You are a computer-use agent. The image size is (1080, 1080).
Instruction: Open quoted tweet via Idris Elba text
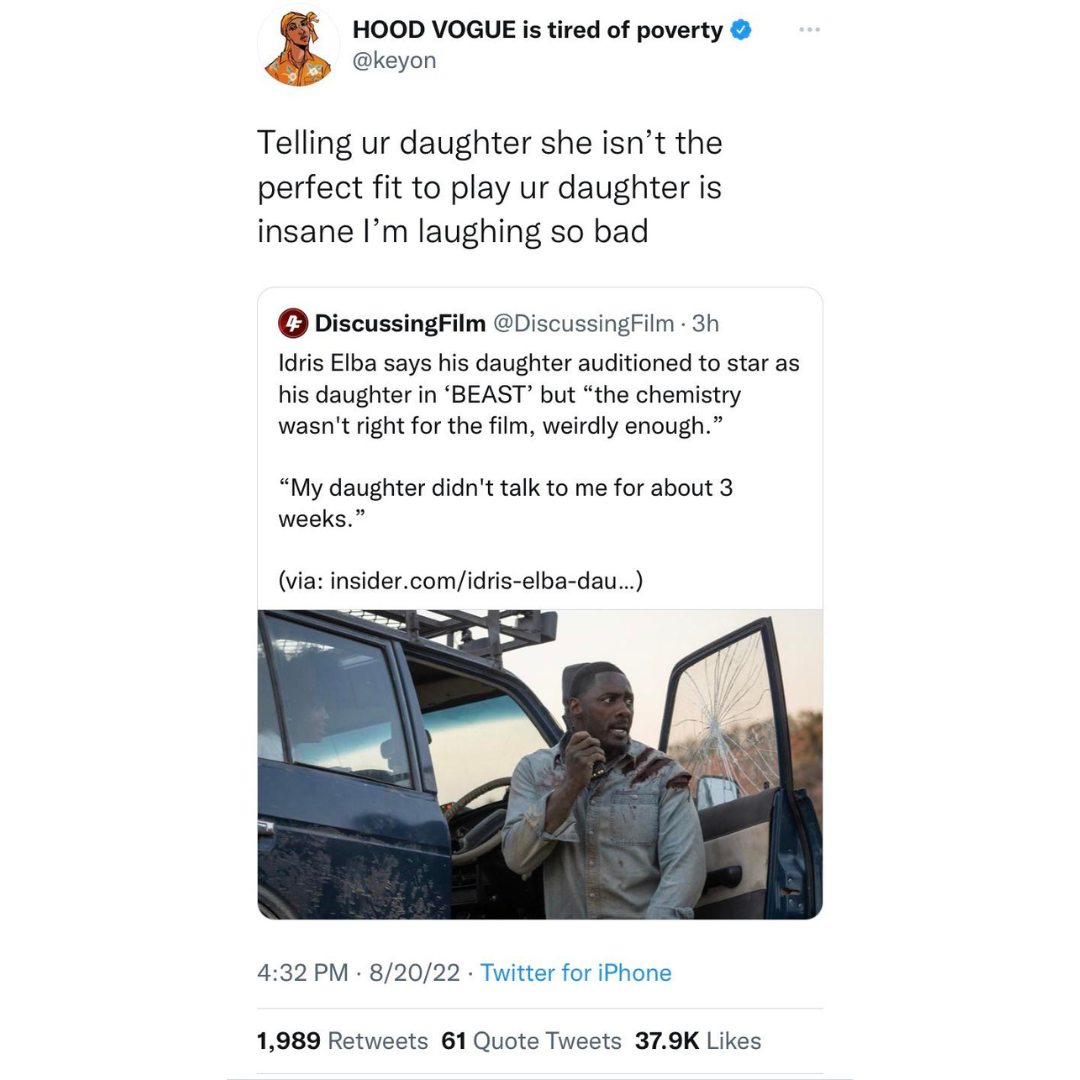click(x=538, y=394)
